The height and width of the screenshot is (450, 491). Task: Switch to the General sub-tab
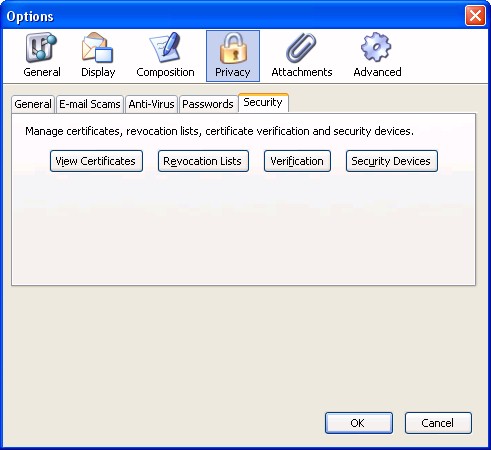click(33, 104)
